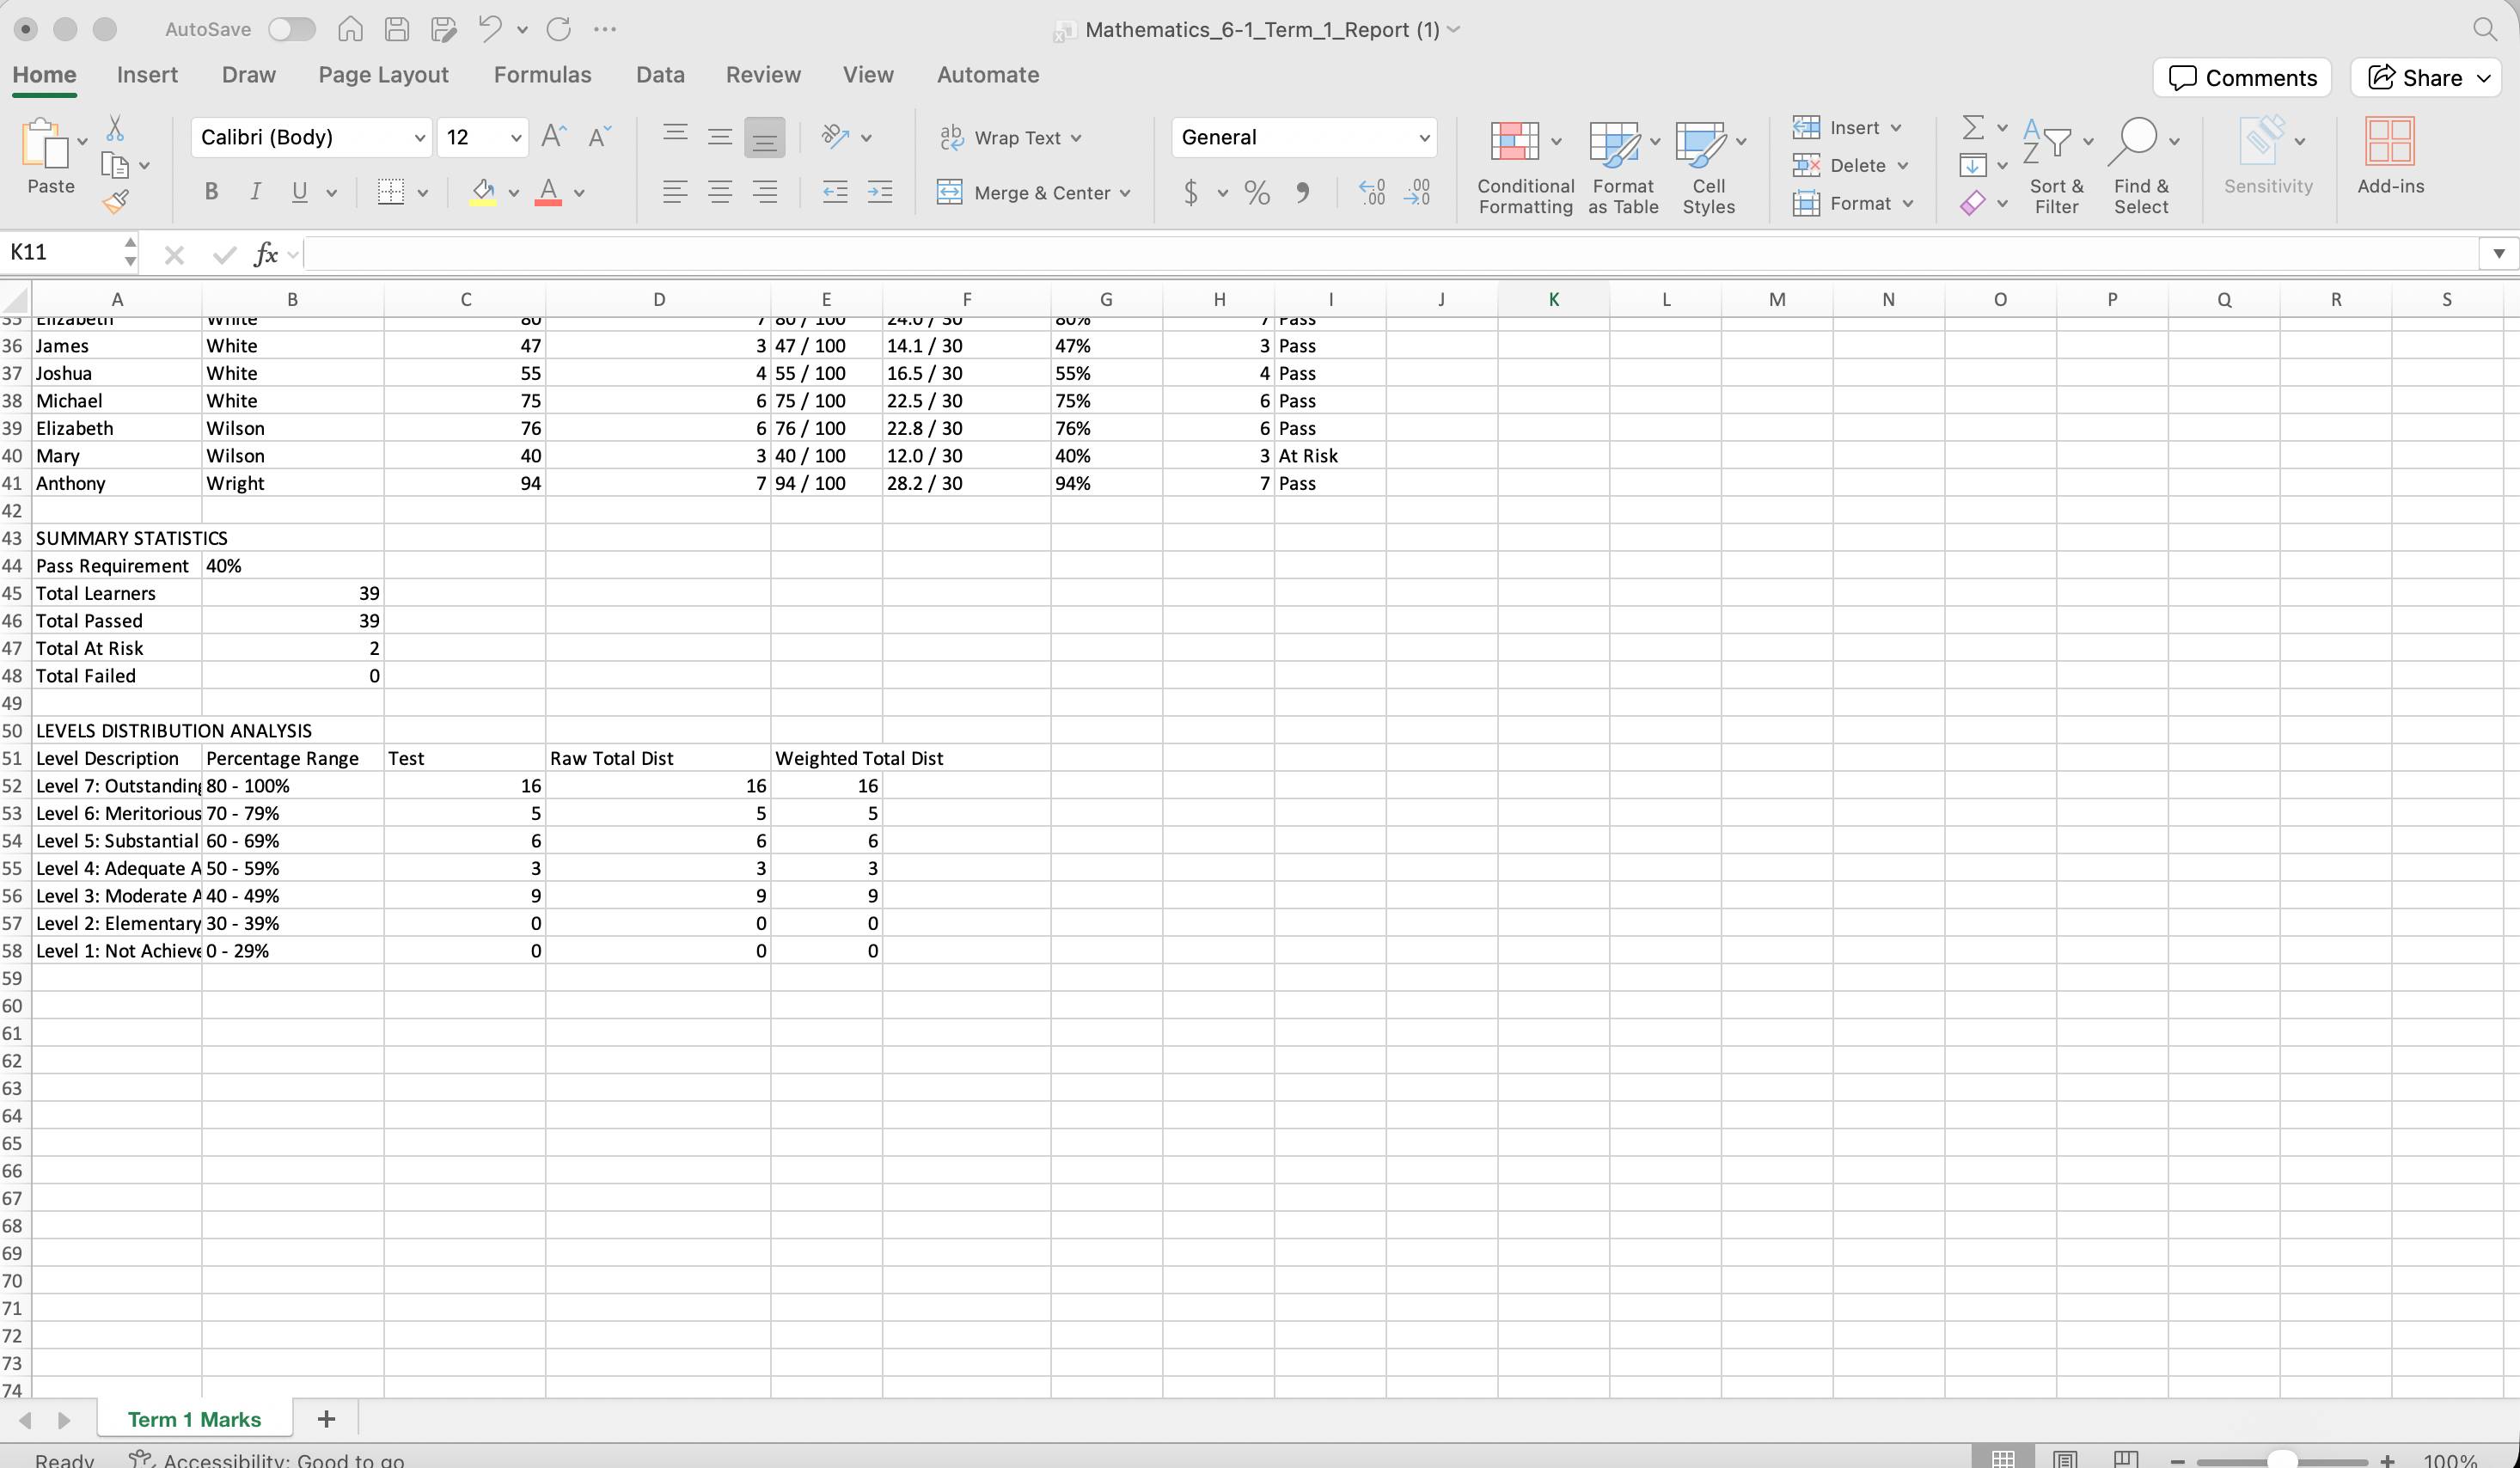The image size is (2520, 1468).
Task: Turn off AutoSave
Action: coord(291,29)
